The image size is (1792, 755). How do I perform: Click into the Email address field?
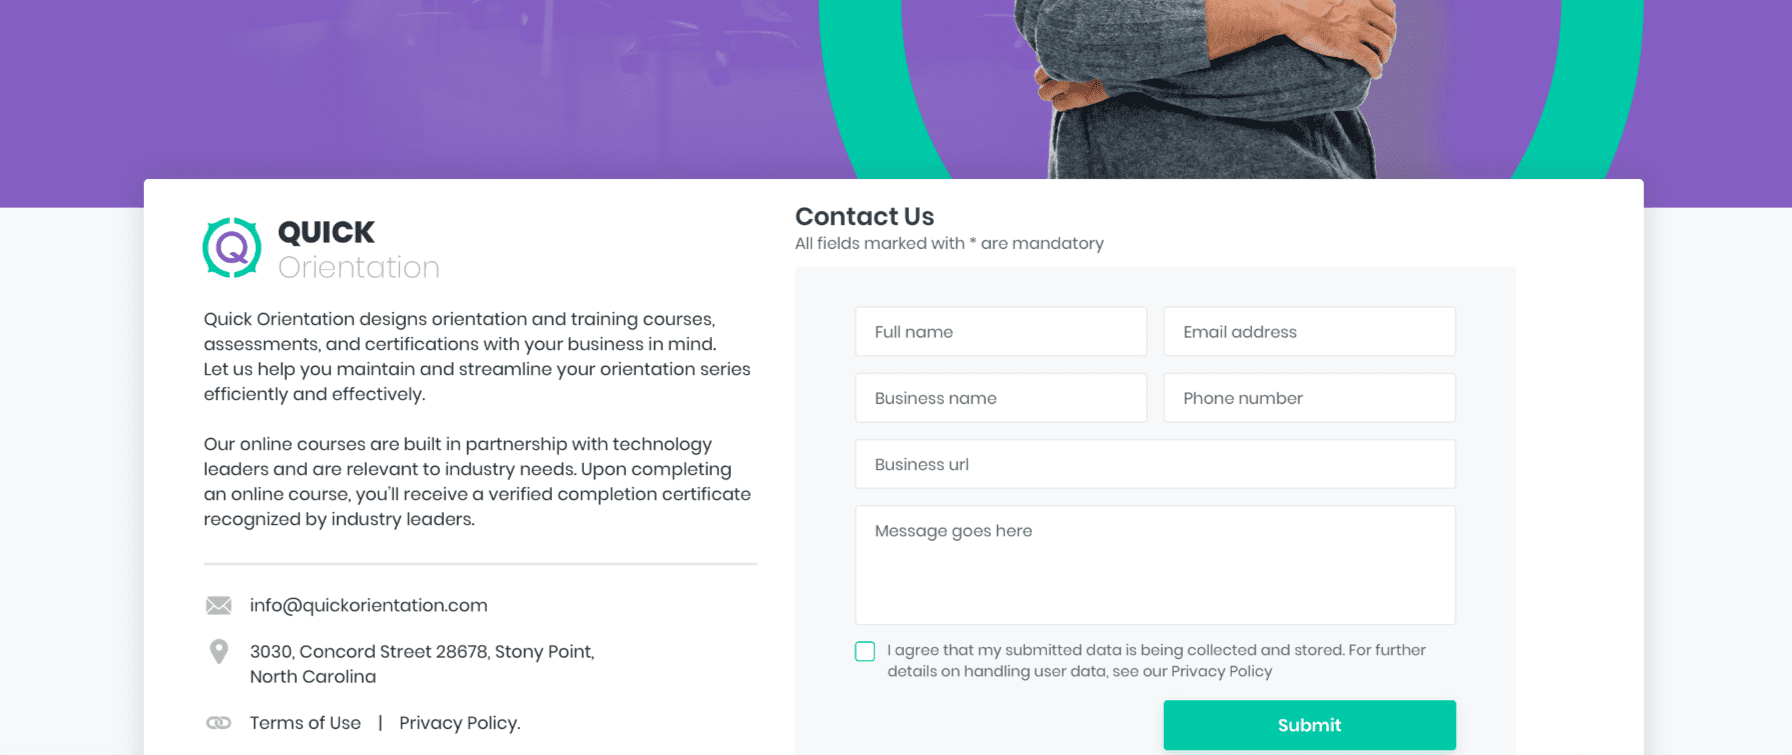[1308, 332]
